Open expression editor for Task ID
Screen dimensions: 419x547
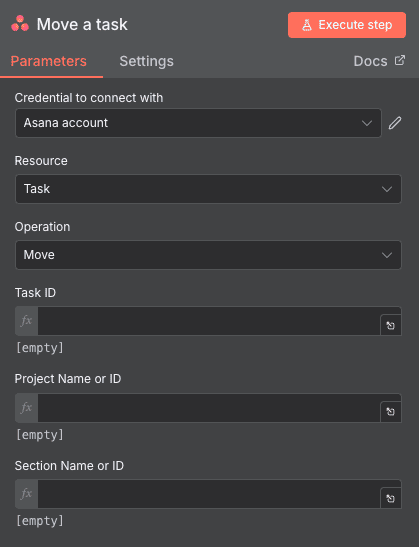tap(391, 325)
